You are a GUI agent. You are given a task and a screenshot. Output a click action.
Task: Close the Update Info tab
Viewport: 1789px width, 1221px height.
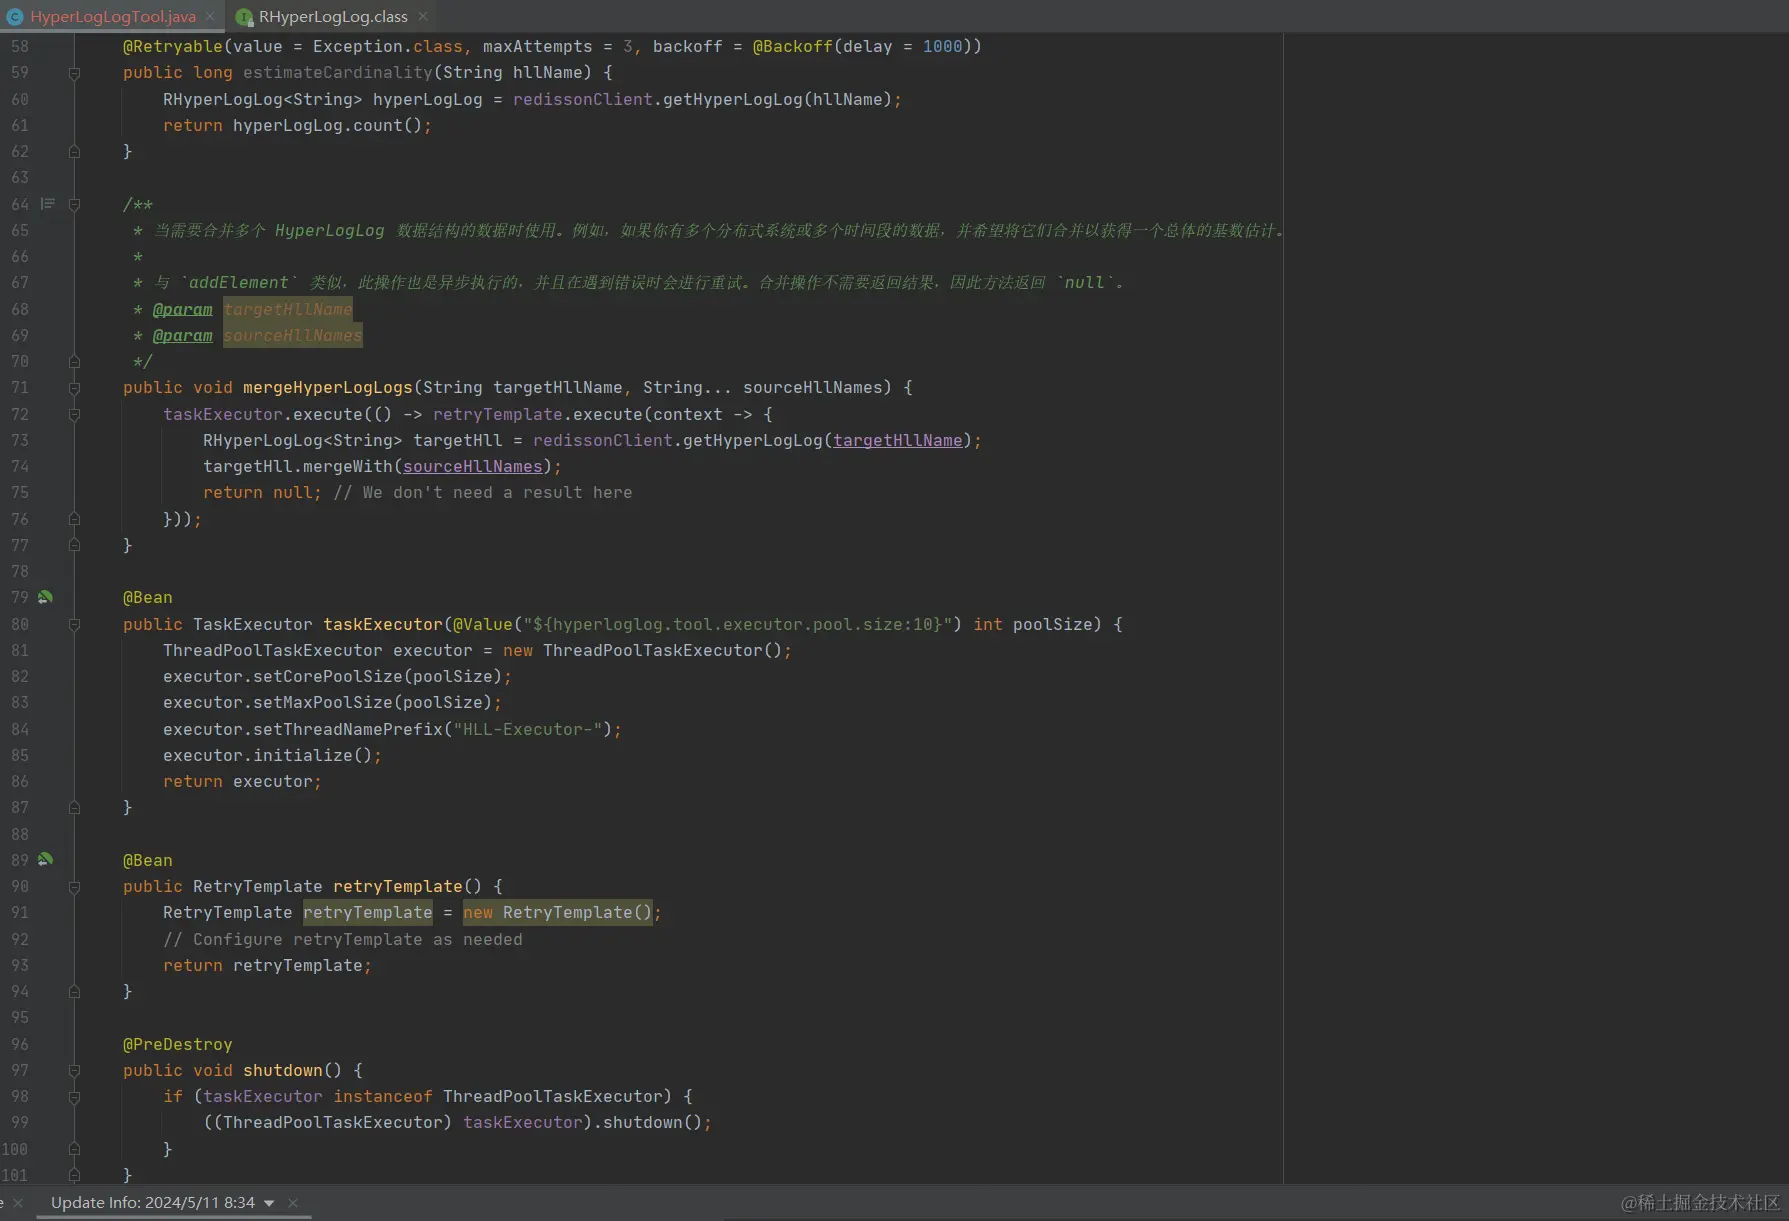(x=293, y=1202)
